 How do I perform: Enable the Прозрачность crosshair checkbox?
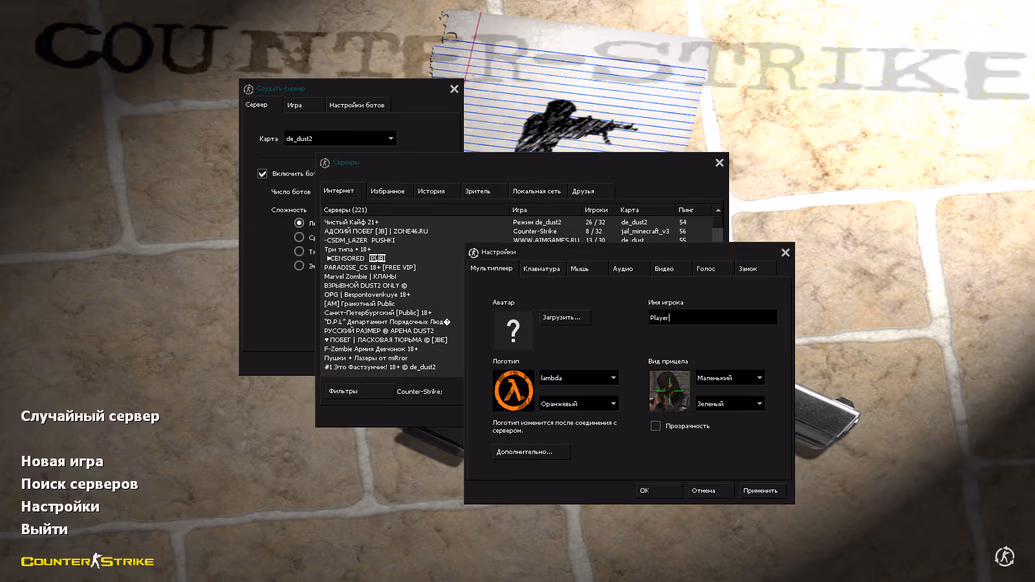click(656, 426)
